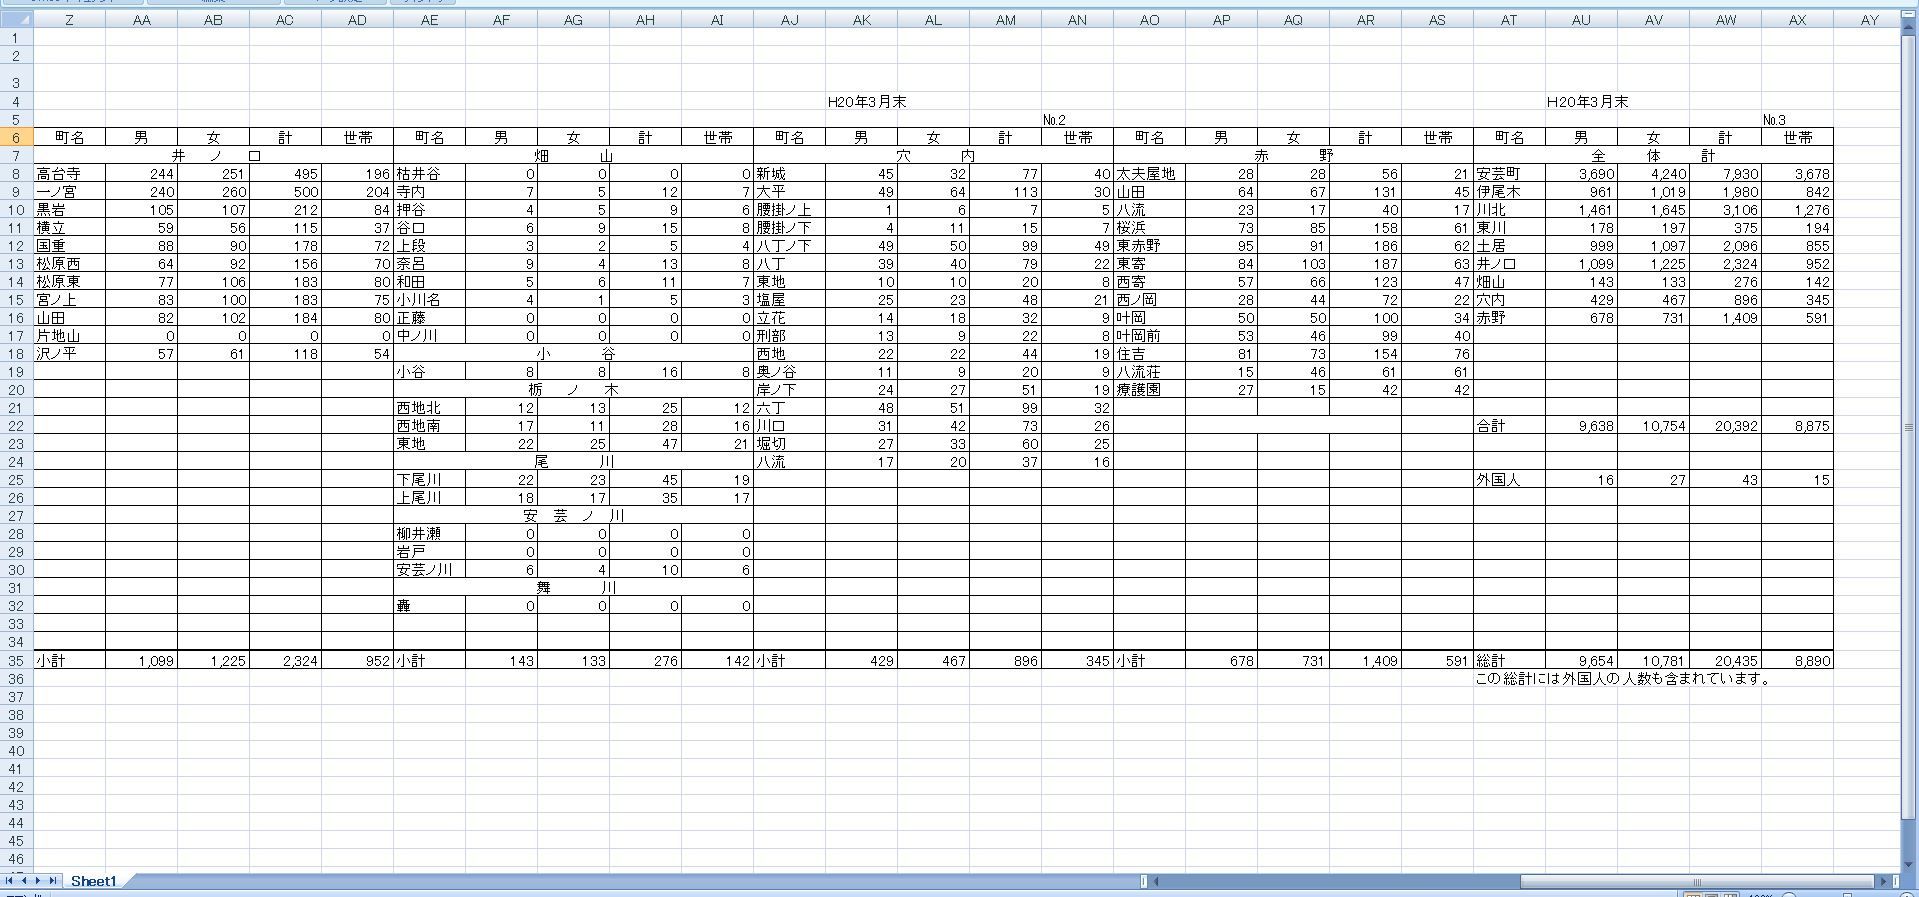1919x897 pixels.
Task: Click the cell labeled 小川名
Action: (429, 300)
